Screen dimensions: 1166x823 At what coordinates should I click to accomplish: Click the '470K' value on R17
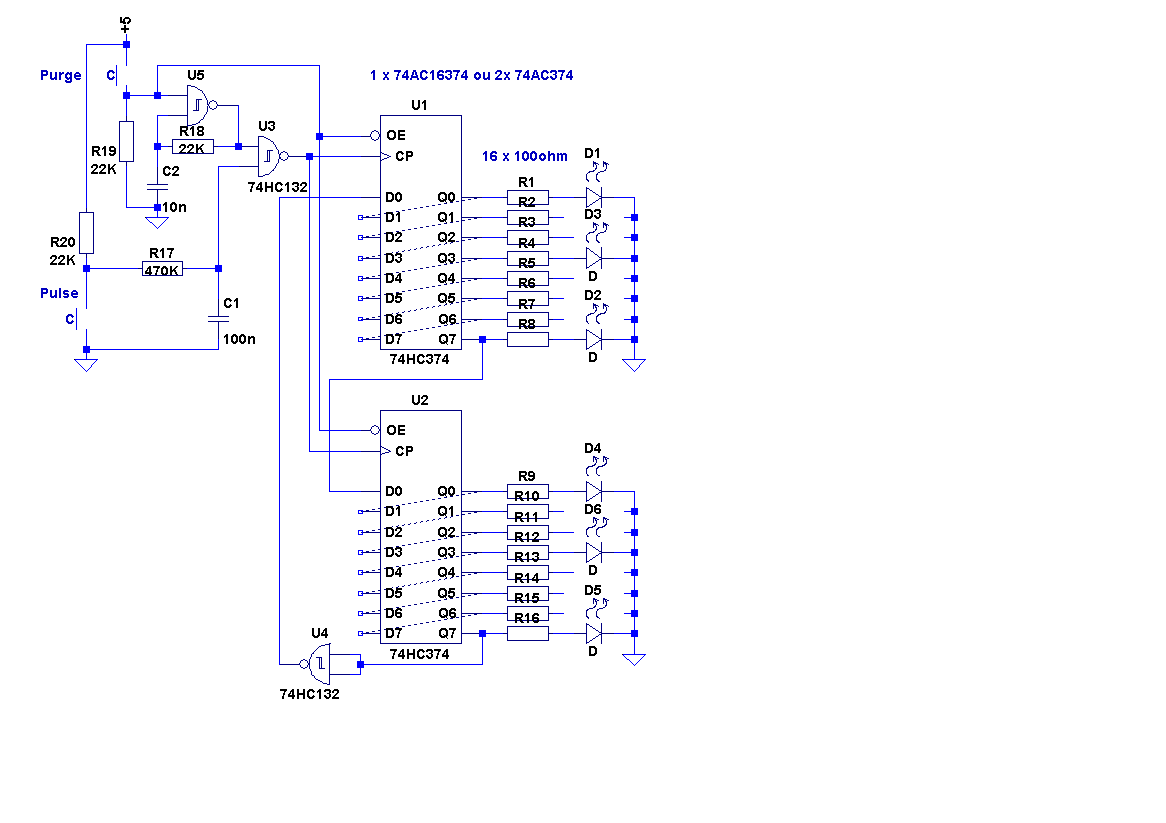point(162,271)
